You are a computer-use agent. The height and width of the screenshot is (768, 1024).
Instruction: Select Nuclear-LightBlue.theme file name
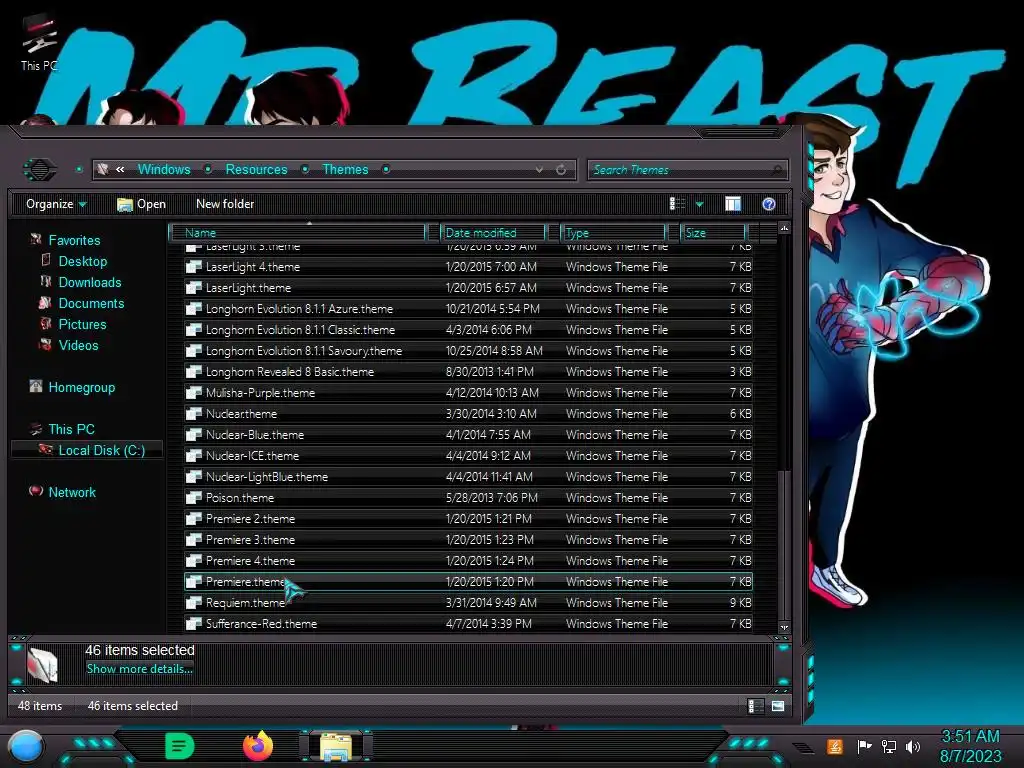click(266, 477)
